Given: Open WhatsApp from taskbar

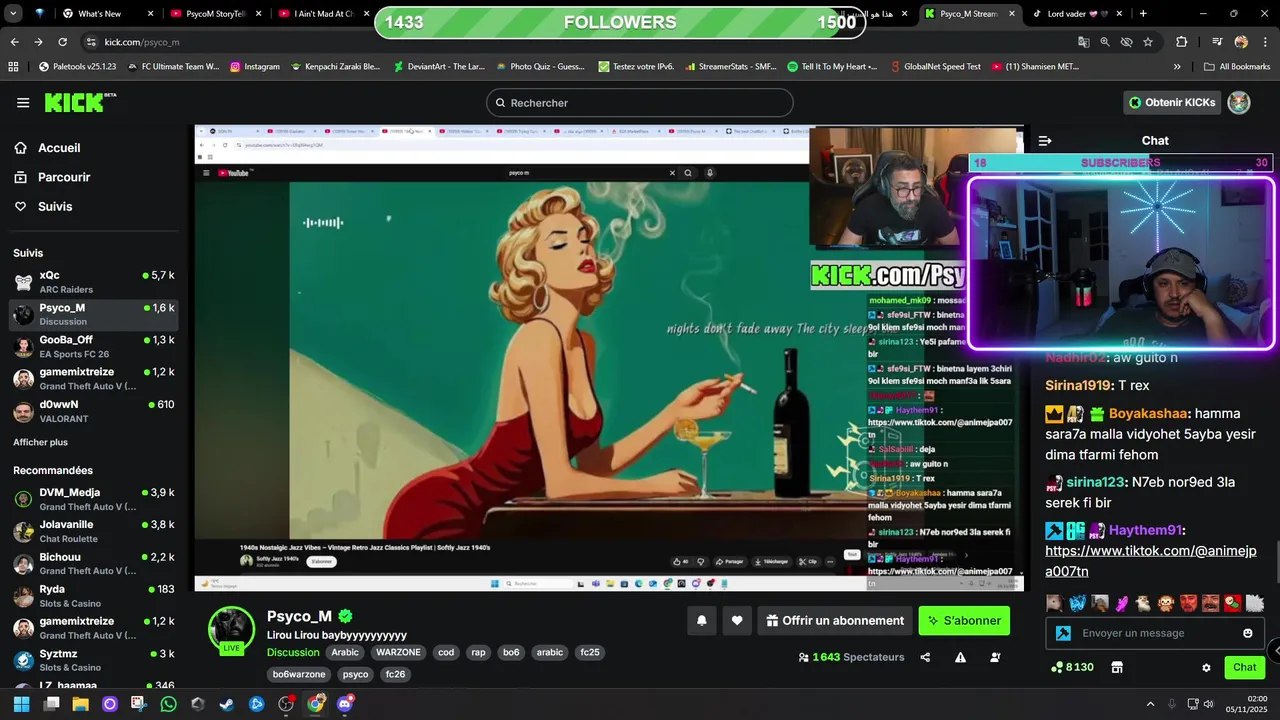Looking at the screenshot, I should (x=168, y=704).
